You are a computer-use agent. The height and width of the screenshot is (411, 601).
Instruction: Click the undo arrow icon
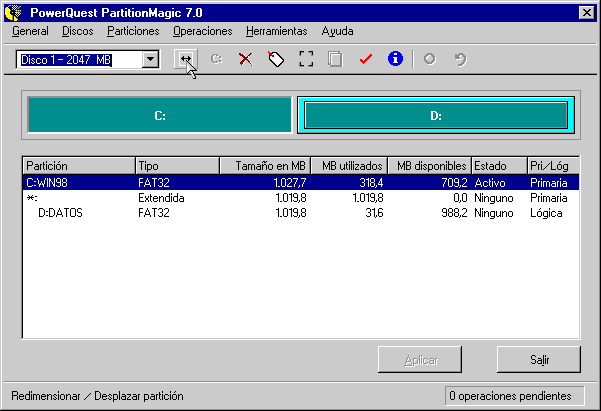[x=460, y=59]
